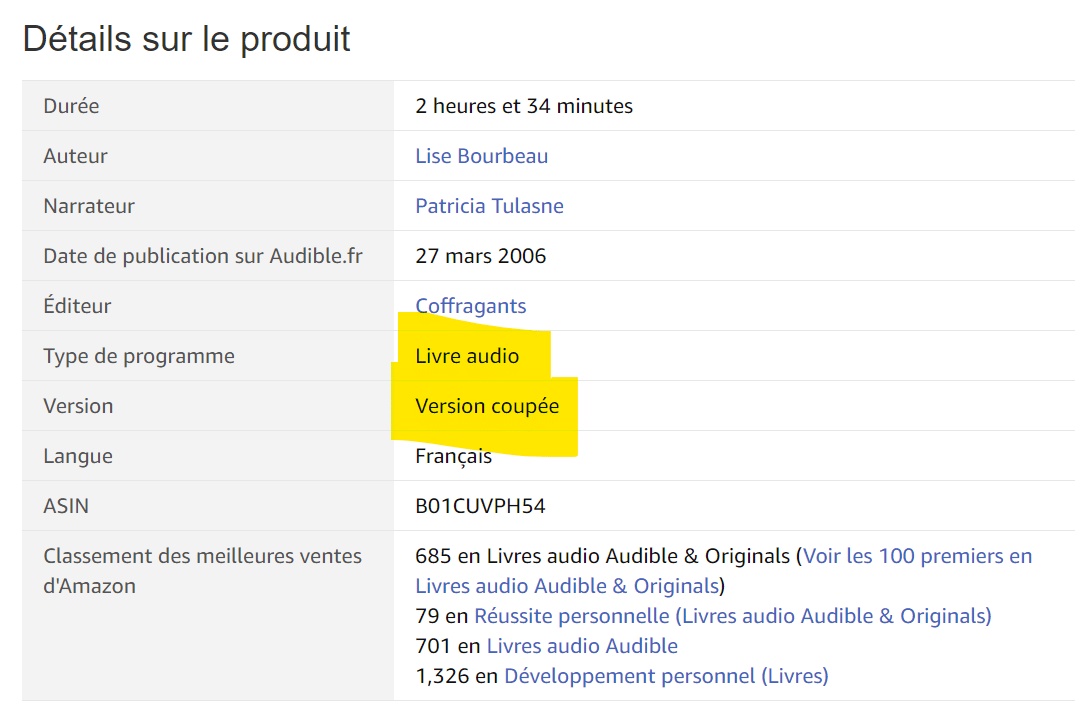
Task: Open Développement personnel (Livres) link
Action: tap(666, 676)
